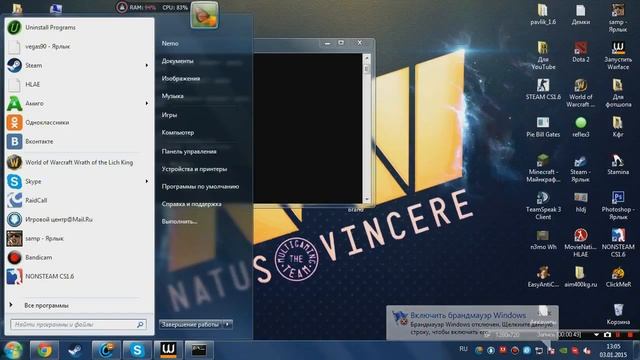Open Запустить Warface desktop shortcut
This screenshot has height=360, width=640.
[x=618, y=56]
